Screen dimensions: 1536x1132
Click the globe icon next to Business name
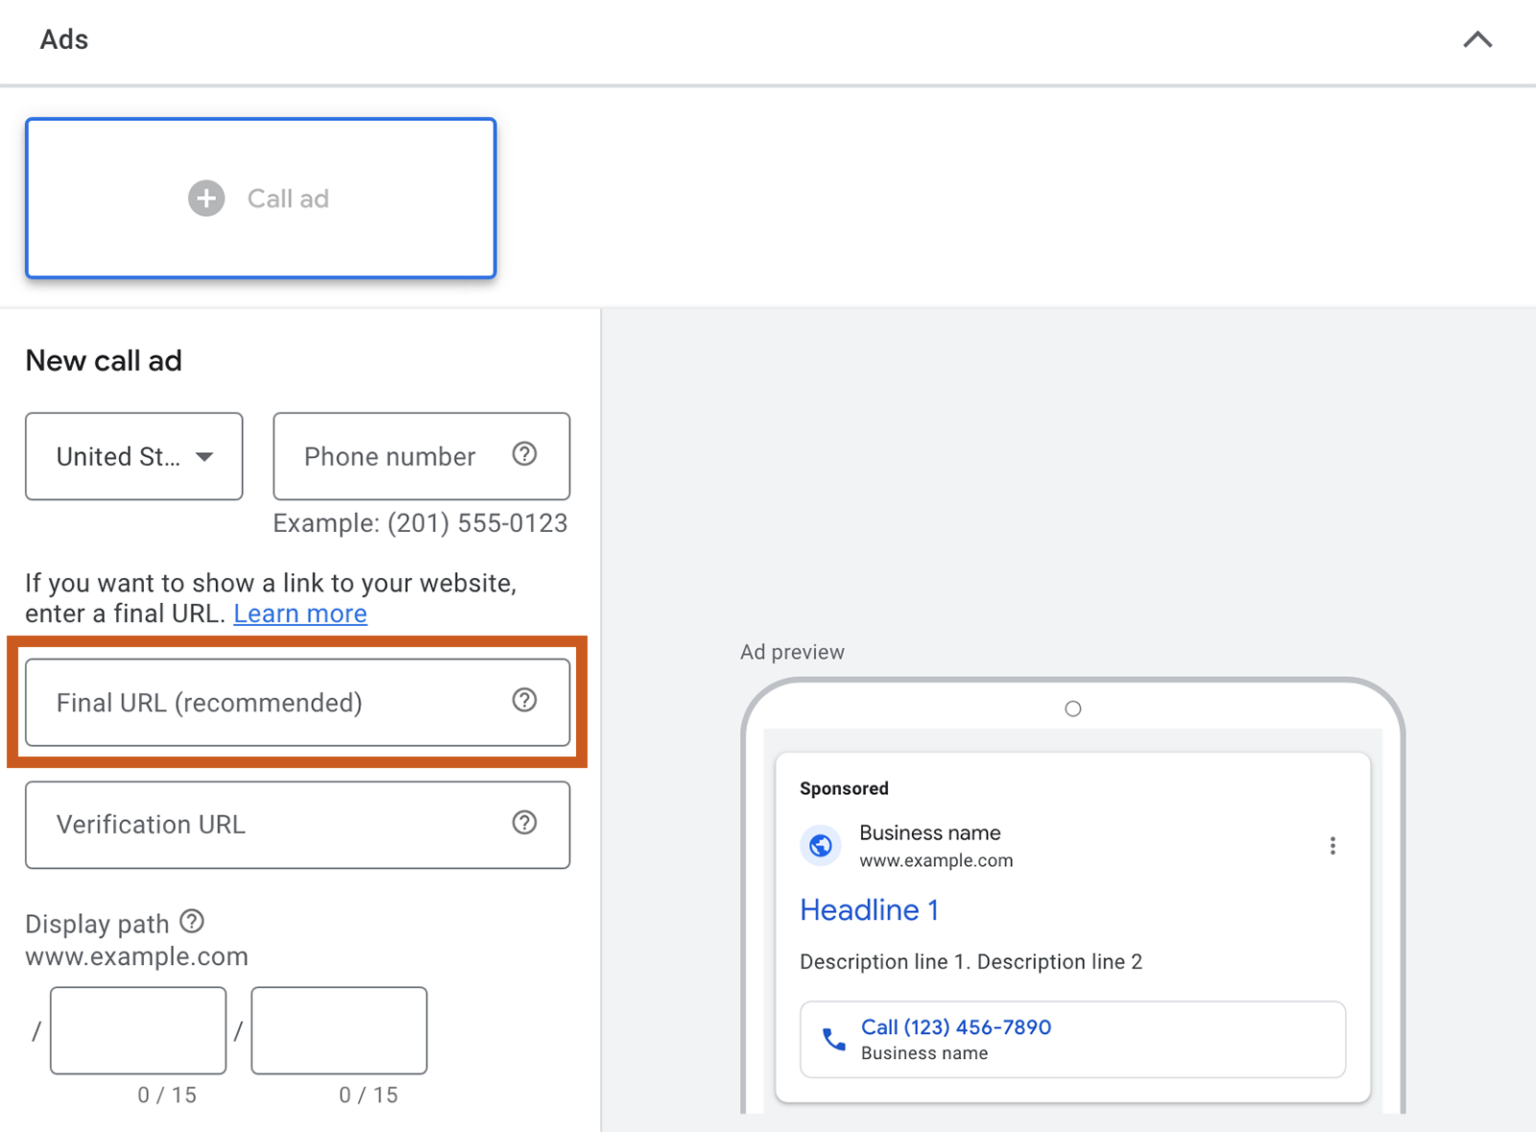(x=820, y=845)
